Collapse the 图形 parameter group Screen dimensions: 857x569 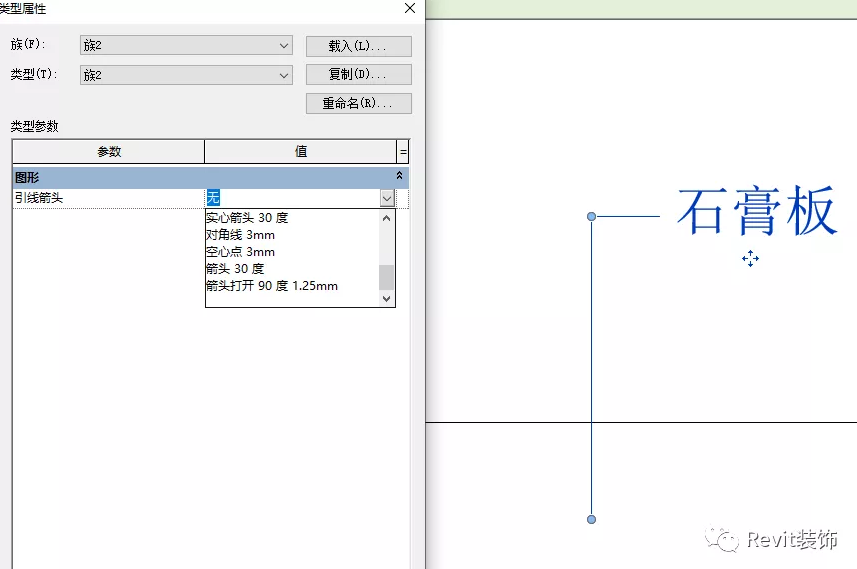(400, 176)
